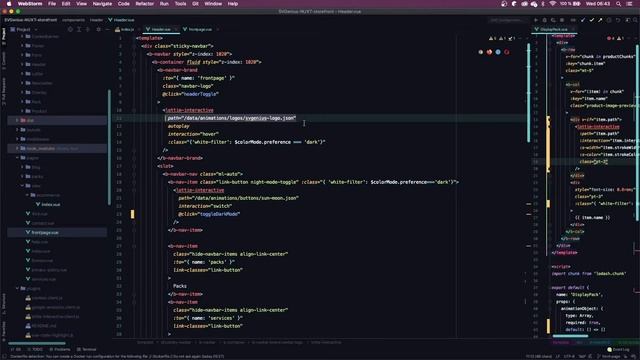Open the Project panel gear settings

pyautogui.click(x=98, y=29)
